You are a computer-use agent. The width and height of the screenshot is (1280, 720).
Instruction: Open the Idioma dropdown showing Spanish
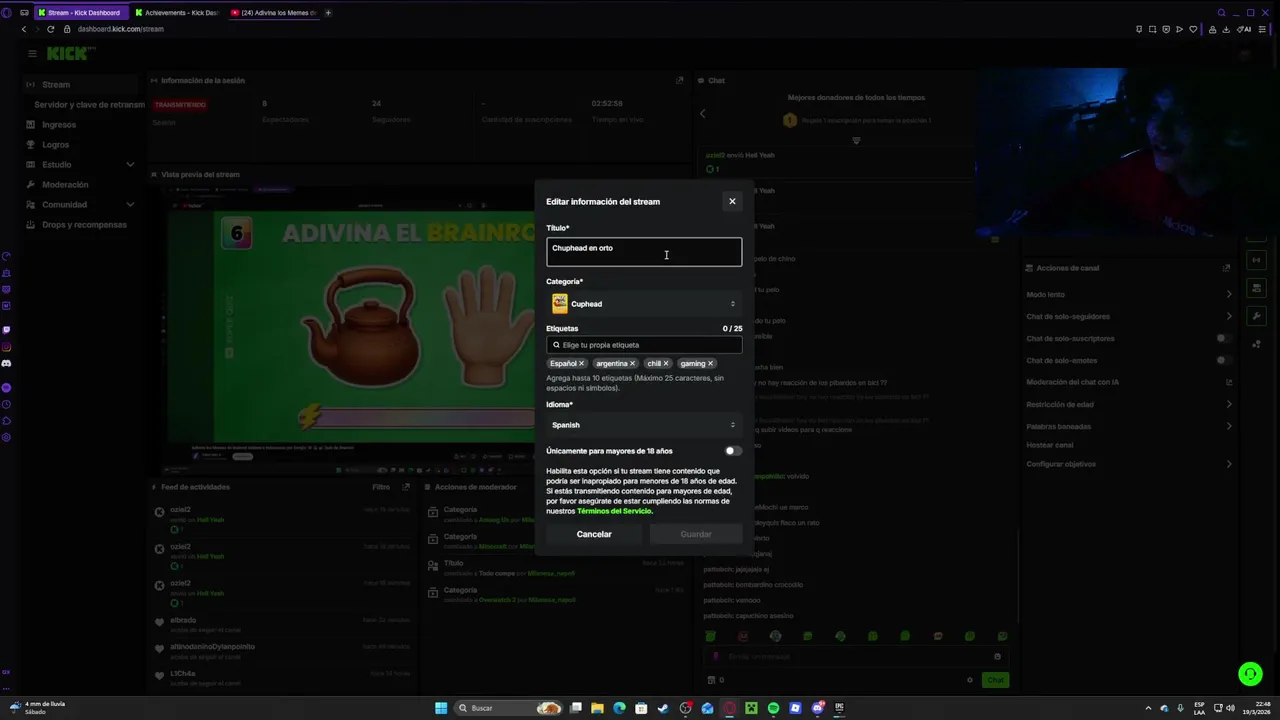coord(644,425)
